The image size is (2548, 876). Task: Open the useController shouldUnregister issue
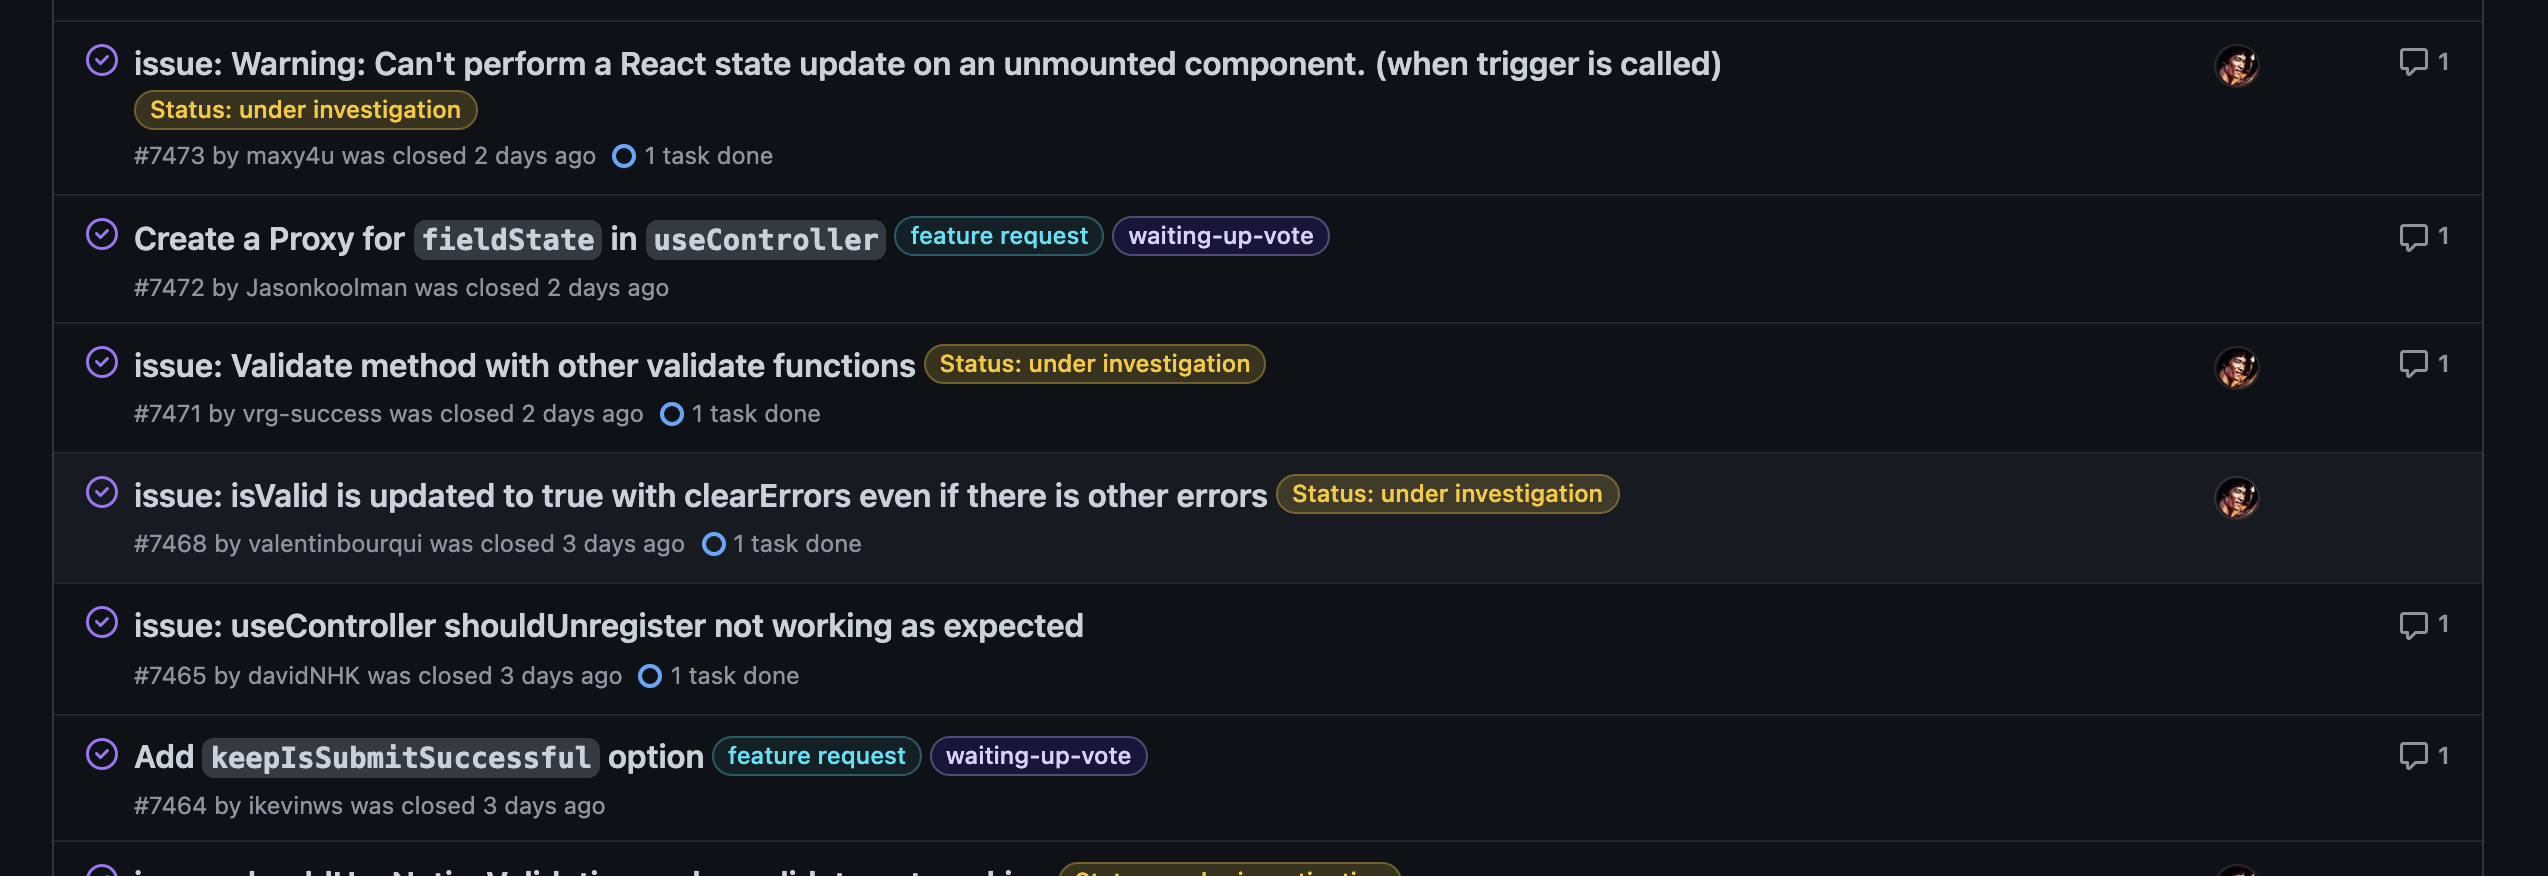coord(609,624)
